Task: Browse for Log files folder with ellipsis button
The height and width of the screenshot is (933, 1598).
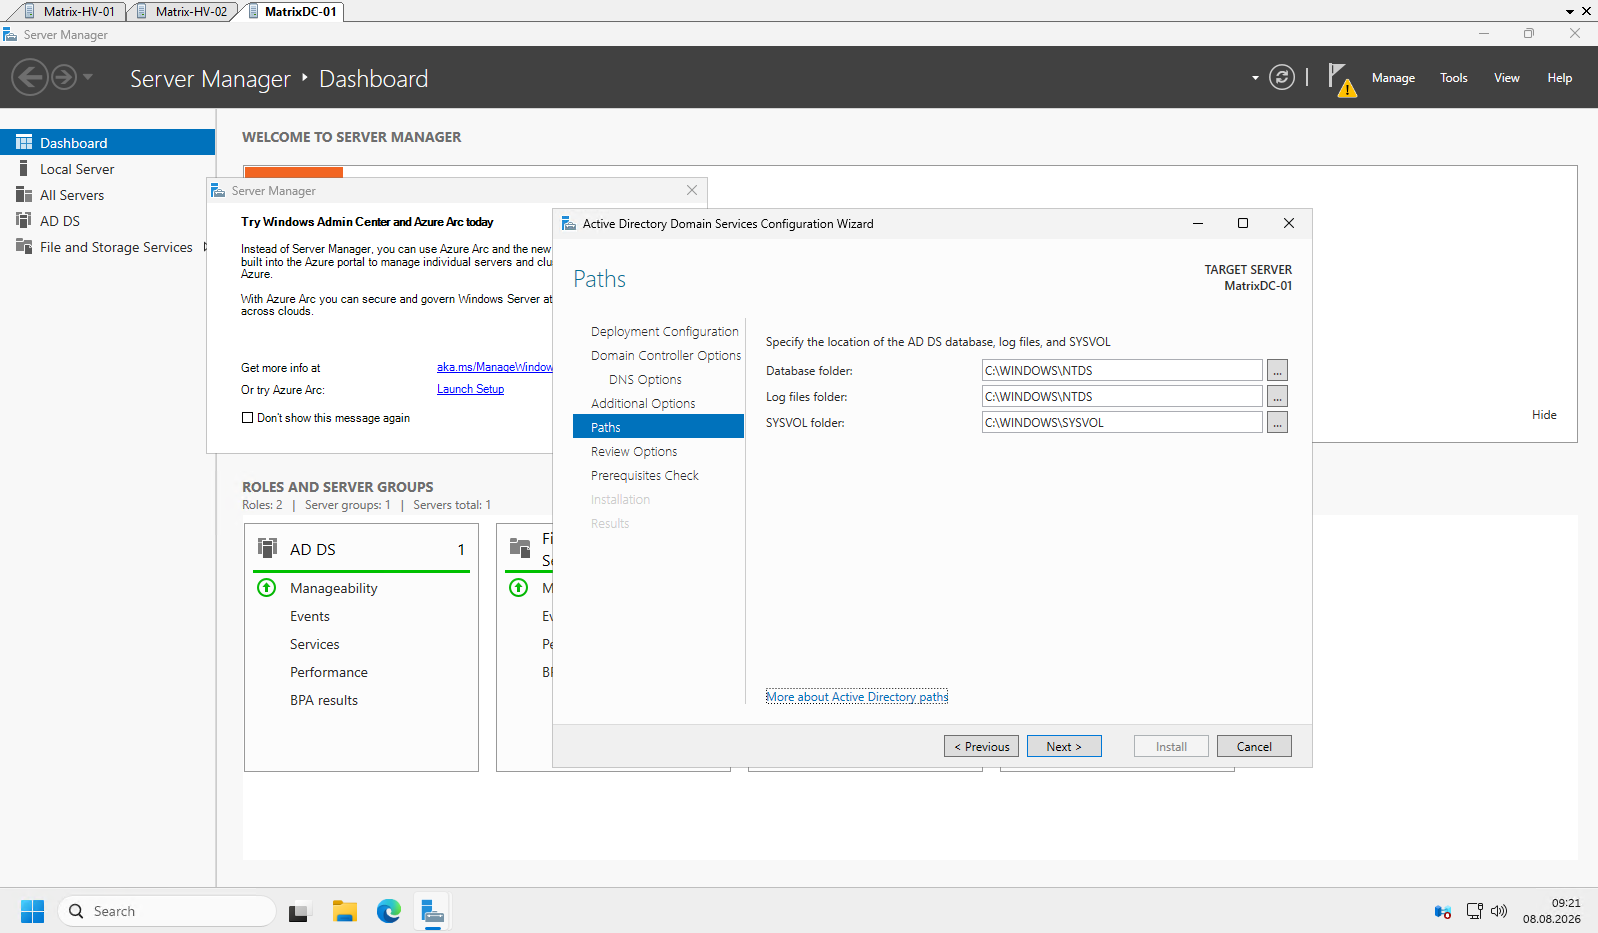Action: pos(1277,396)
